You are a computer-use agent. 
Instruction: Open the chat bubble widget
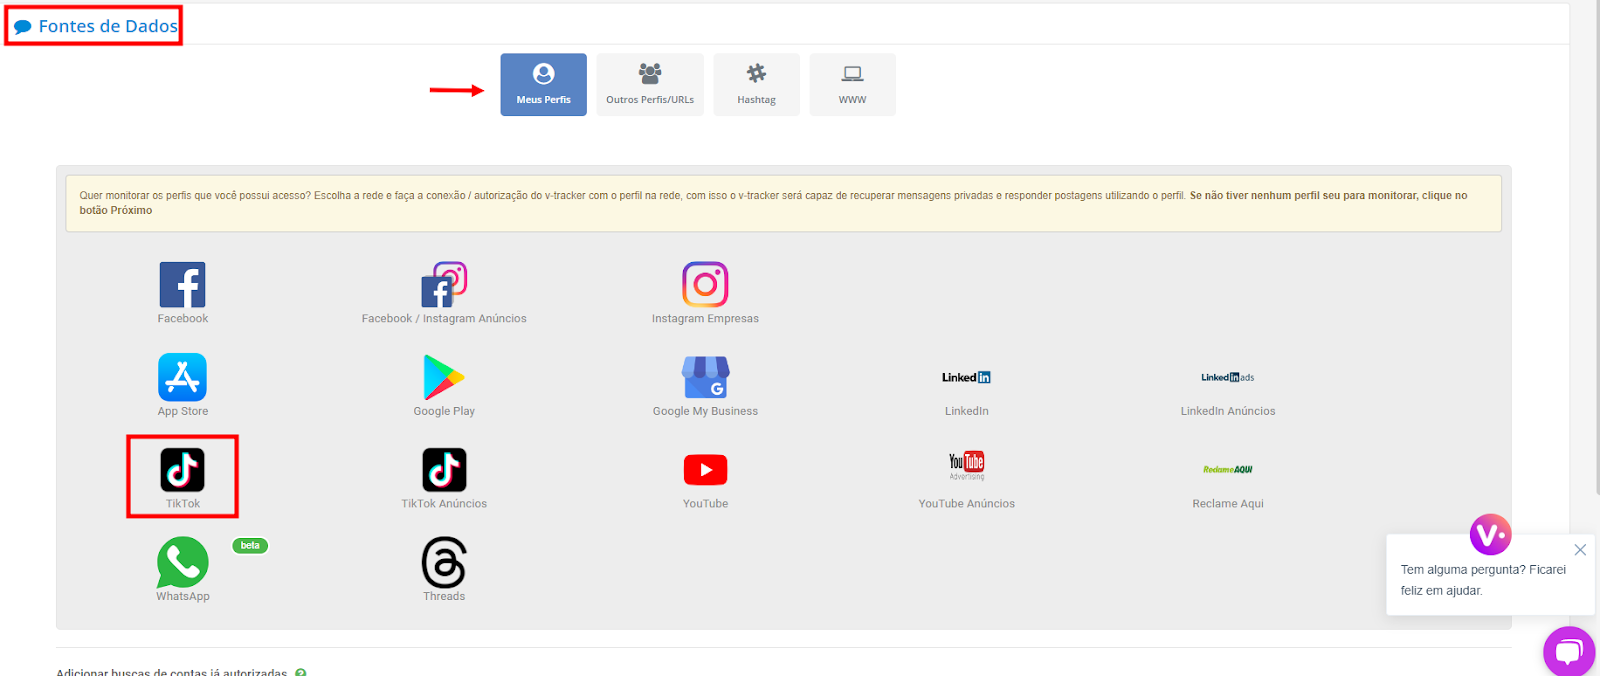click(x=1569, y=652)
